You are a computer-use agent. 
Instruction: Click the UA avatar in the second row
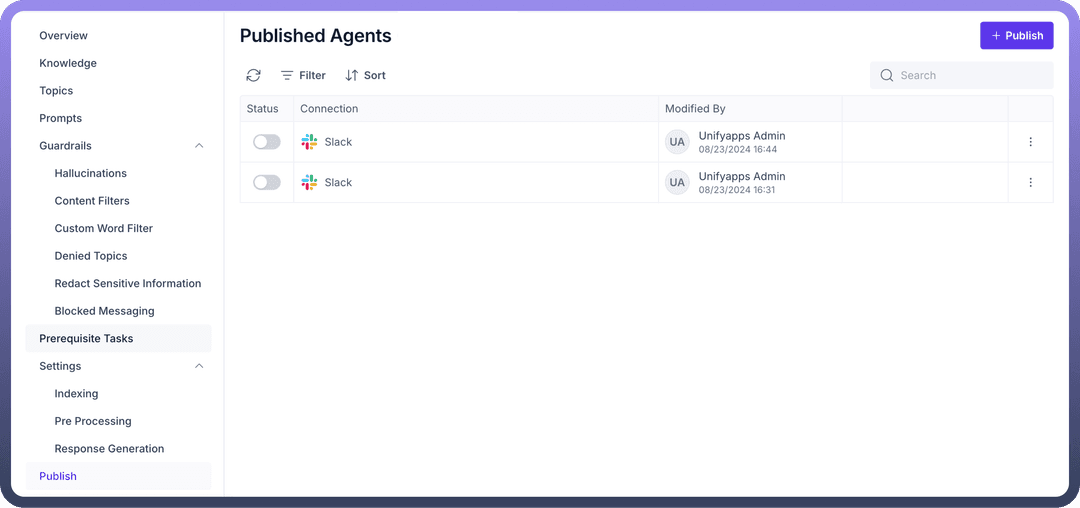pos(677,183)
